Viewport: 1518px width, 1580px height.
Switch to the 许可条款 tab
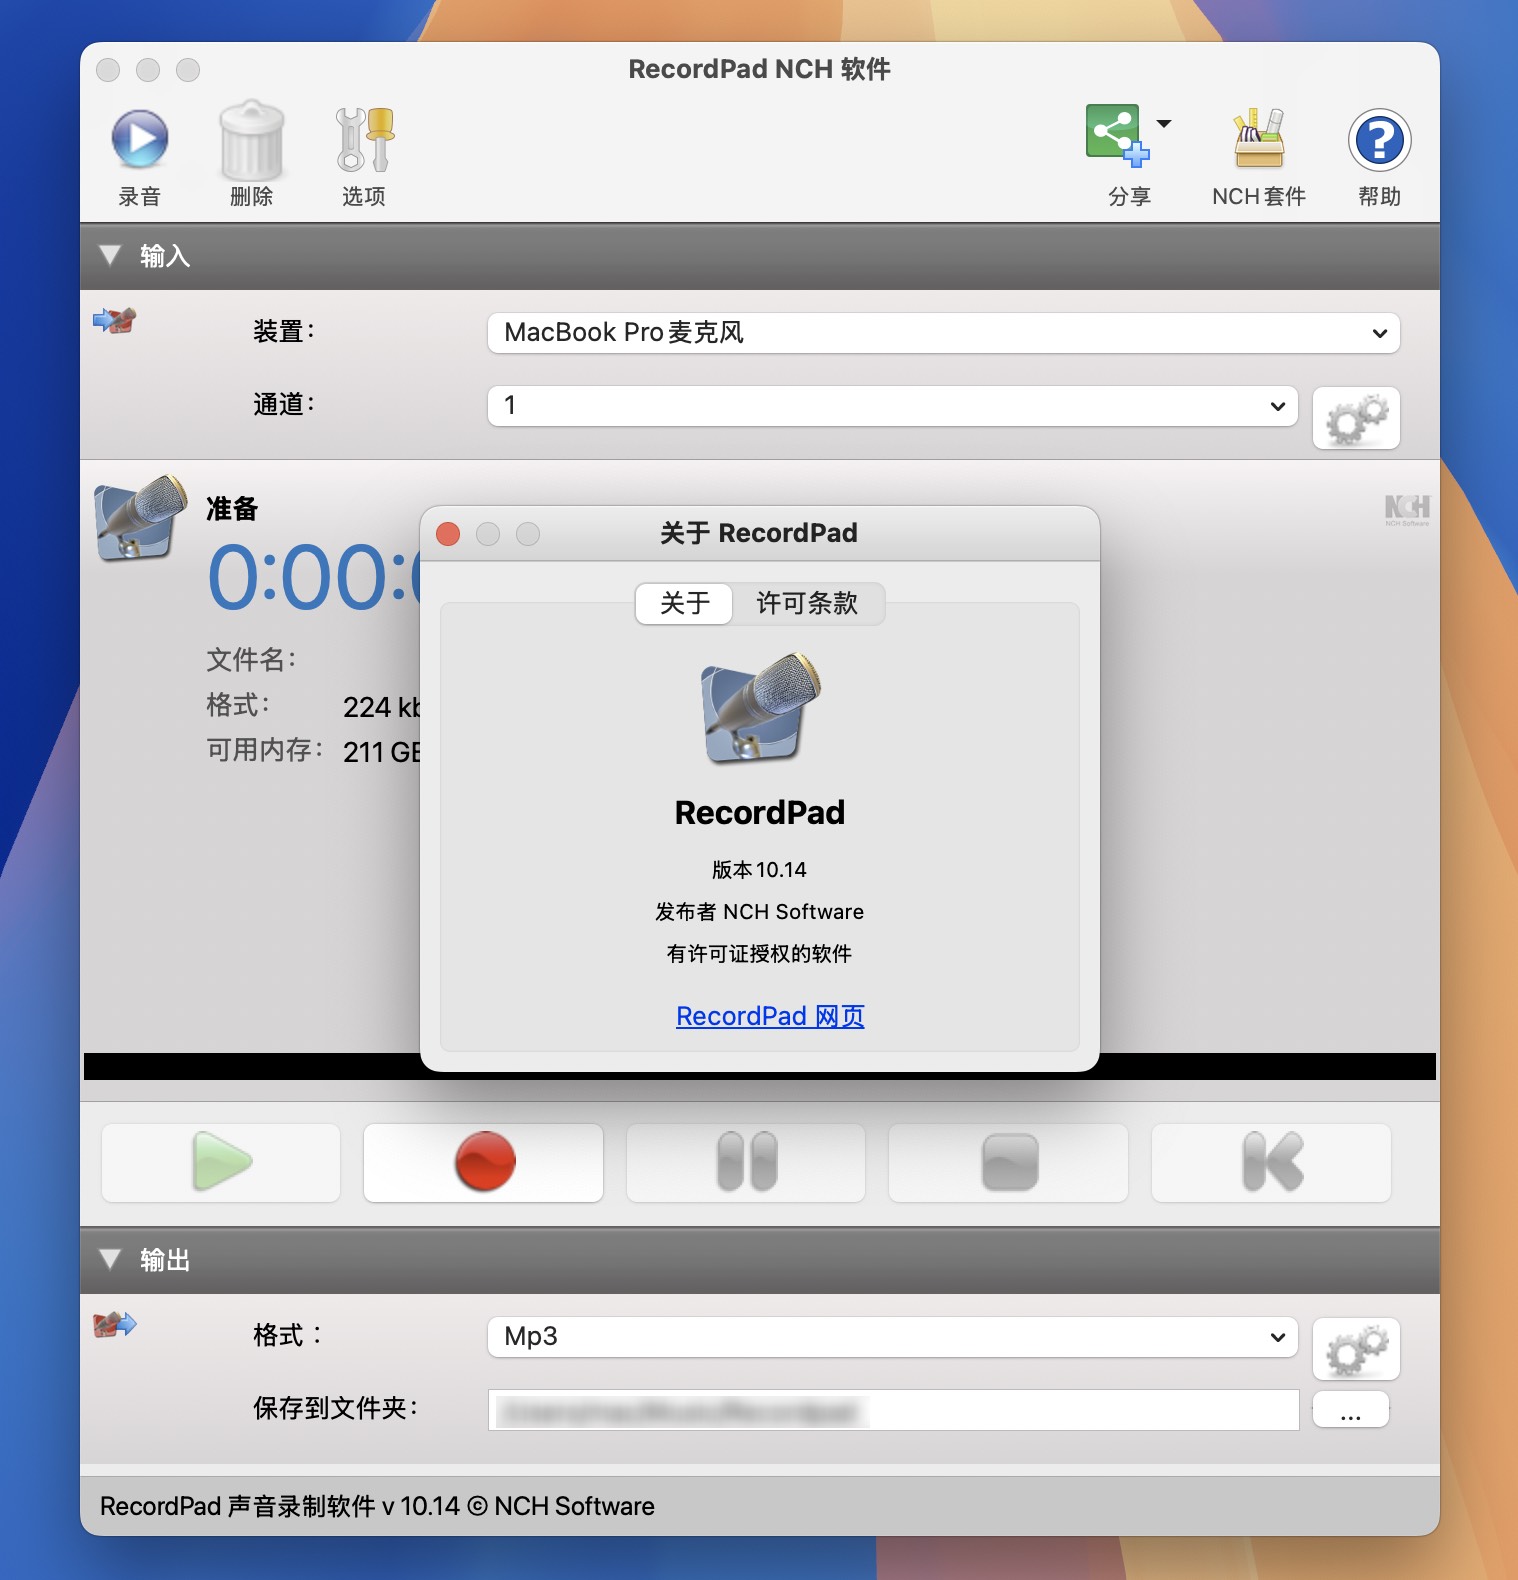[807, 603]
